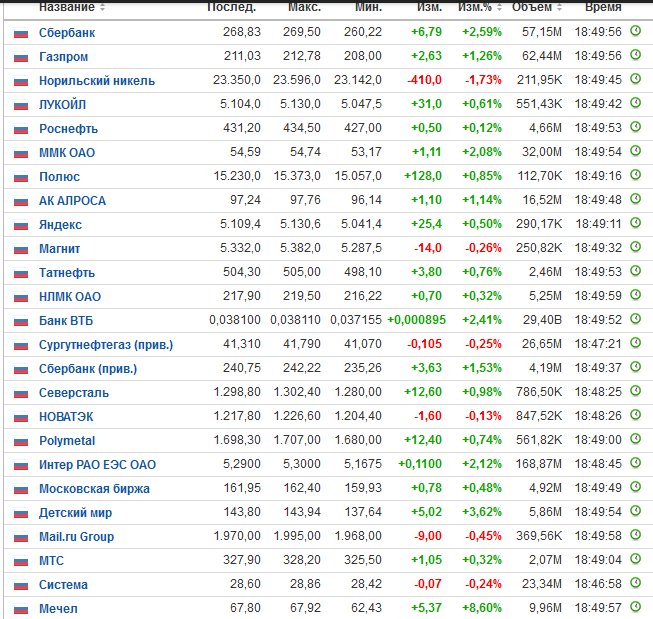Click Газпром volume 62,44M
This screenshot has height=619, width=653.
pos(542,56)
